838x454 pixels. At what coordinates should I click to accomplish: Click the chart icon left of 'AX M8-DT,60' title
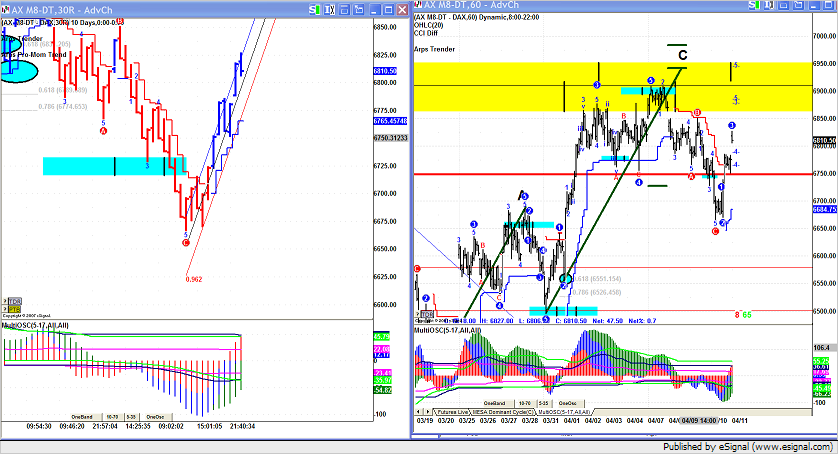click(x=418, y=8)
